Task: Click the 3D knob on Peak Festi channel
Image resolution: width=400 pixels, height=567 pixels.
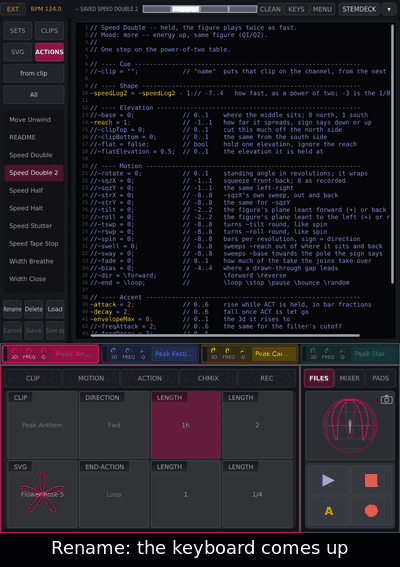Action: pos(114,351)
